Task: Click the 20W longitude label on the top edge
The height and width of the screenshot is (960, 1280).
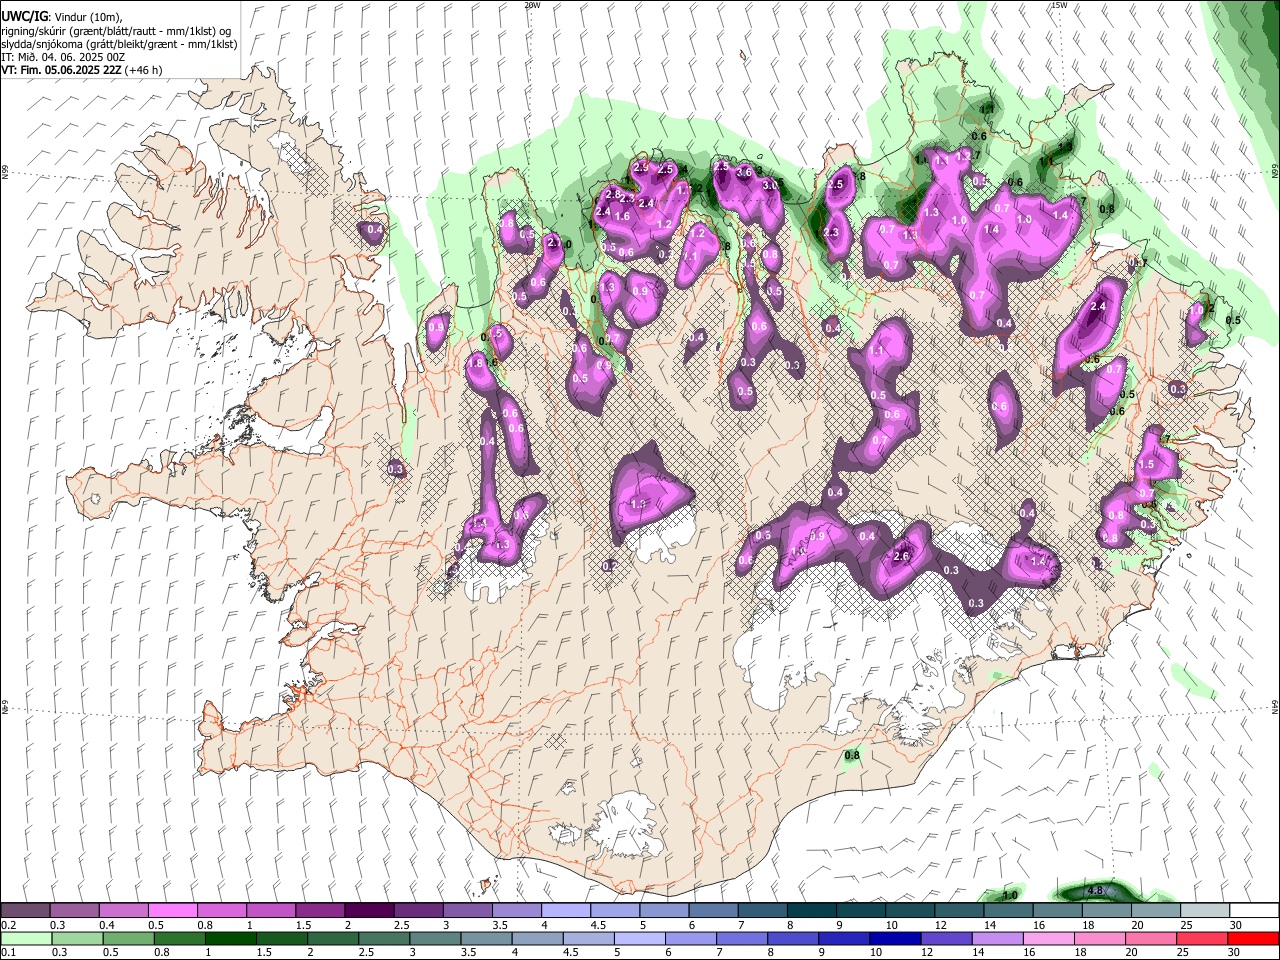Action: [532, 5]
